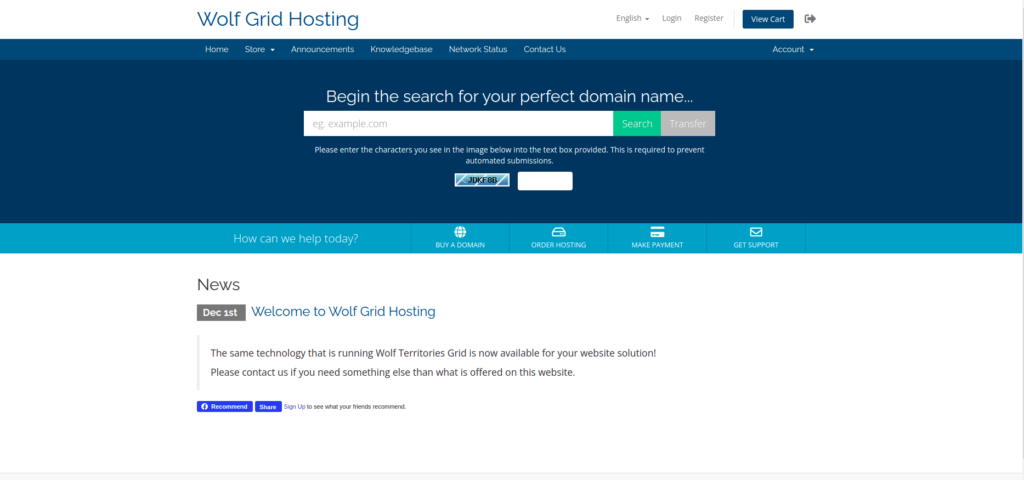1024x480 pixels.
Task: Click the Facebook Share button
Action: tap(268, 407)
